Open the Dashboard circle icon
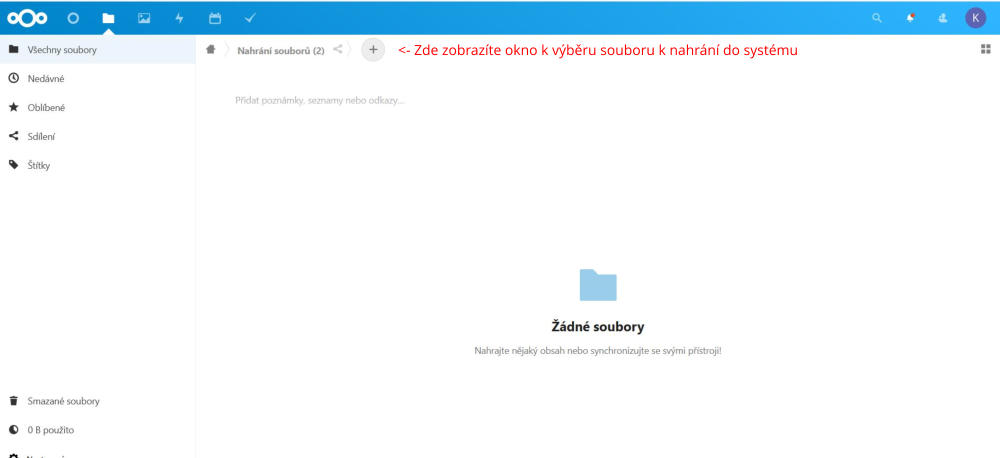Image resolution: width=1000 pixels, height=458 pixels. pos(73,18)
